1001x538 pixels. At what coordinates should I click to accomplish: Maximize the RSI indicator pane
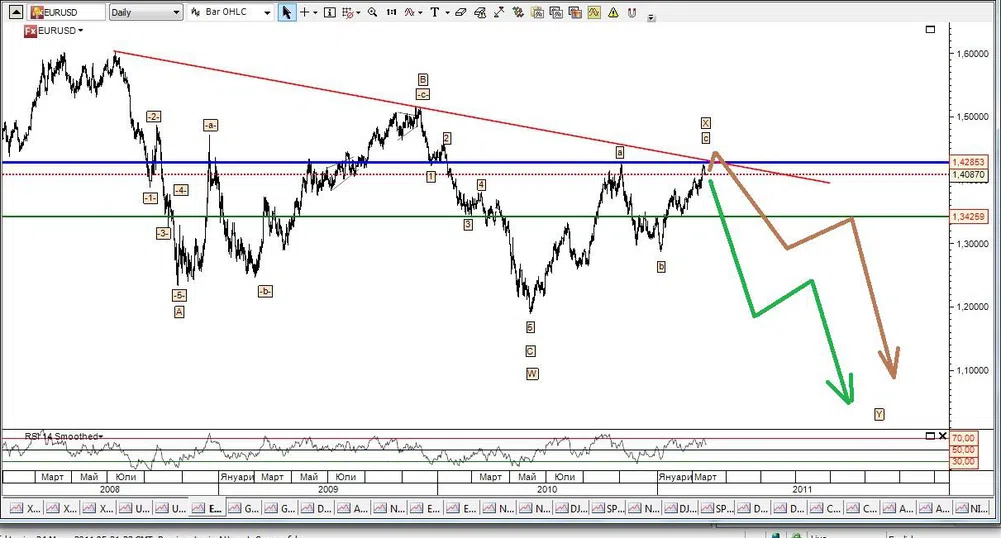tap(930, 436)
